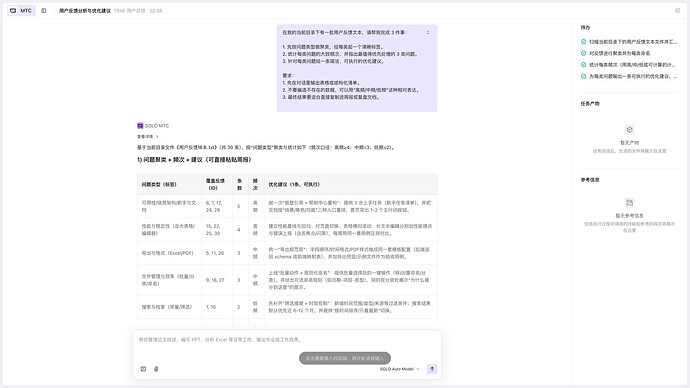Viewport: 690px width, 388px height.
Task: Open the SOLO Auto Model dropdown
Action: [400, 369]
